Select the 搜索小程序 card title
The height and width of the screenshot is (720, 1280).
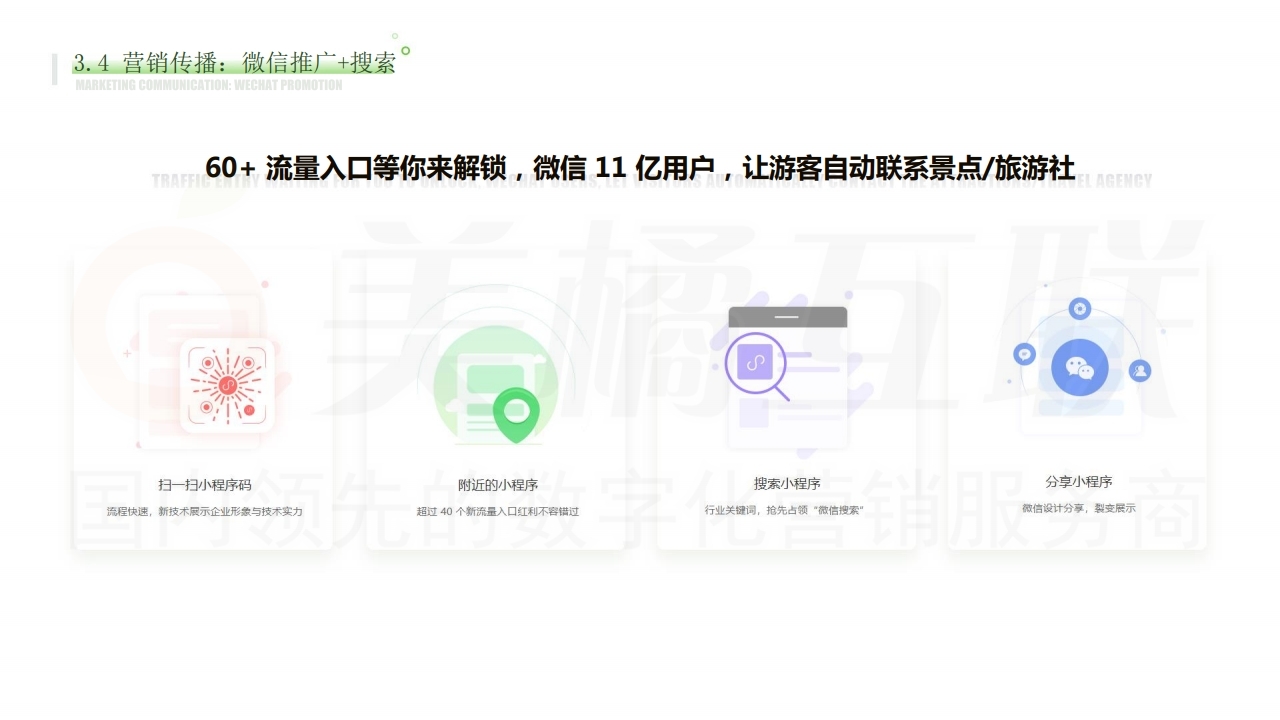click(787, 484)
